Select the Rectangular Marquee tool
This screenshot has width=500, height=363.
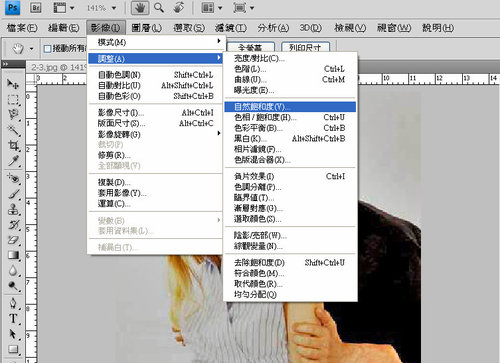click(x=13, y=99)
